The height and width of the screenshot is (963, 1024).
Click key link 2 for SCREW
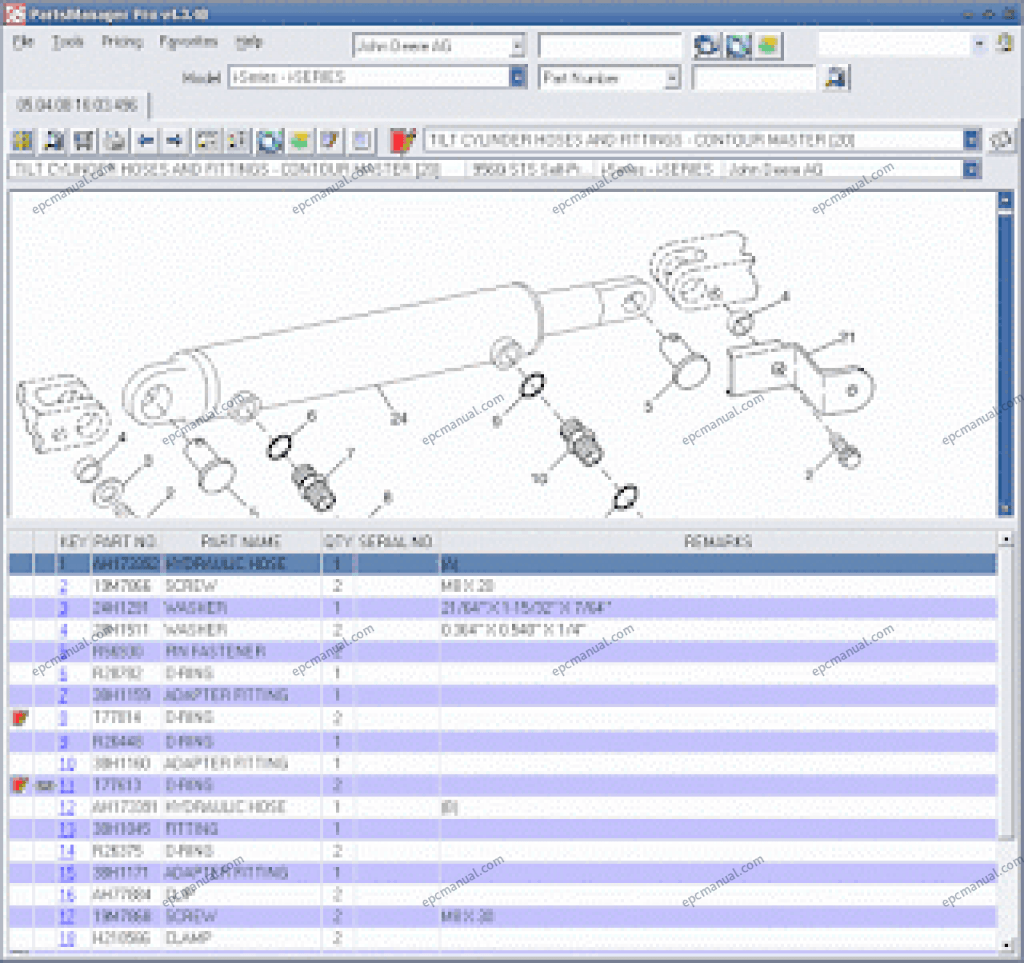pos(63,586)
